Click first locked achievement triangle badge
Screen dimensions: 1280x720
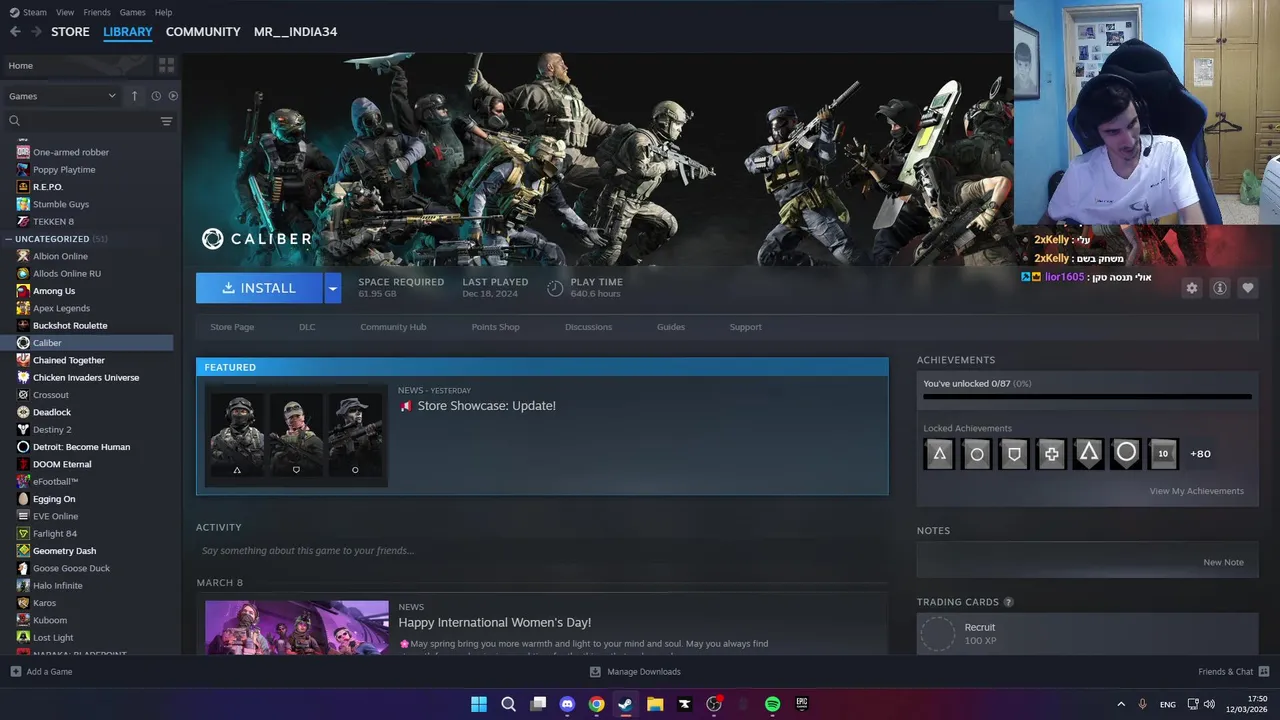939,454
